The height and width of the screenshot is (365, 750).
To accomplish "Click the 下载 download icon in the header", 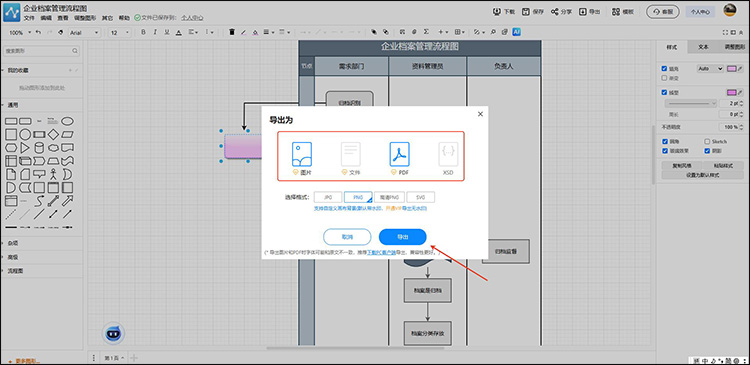I will pos(497,11).
